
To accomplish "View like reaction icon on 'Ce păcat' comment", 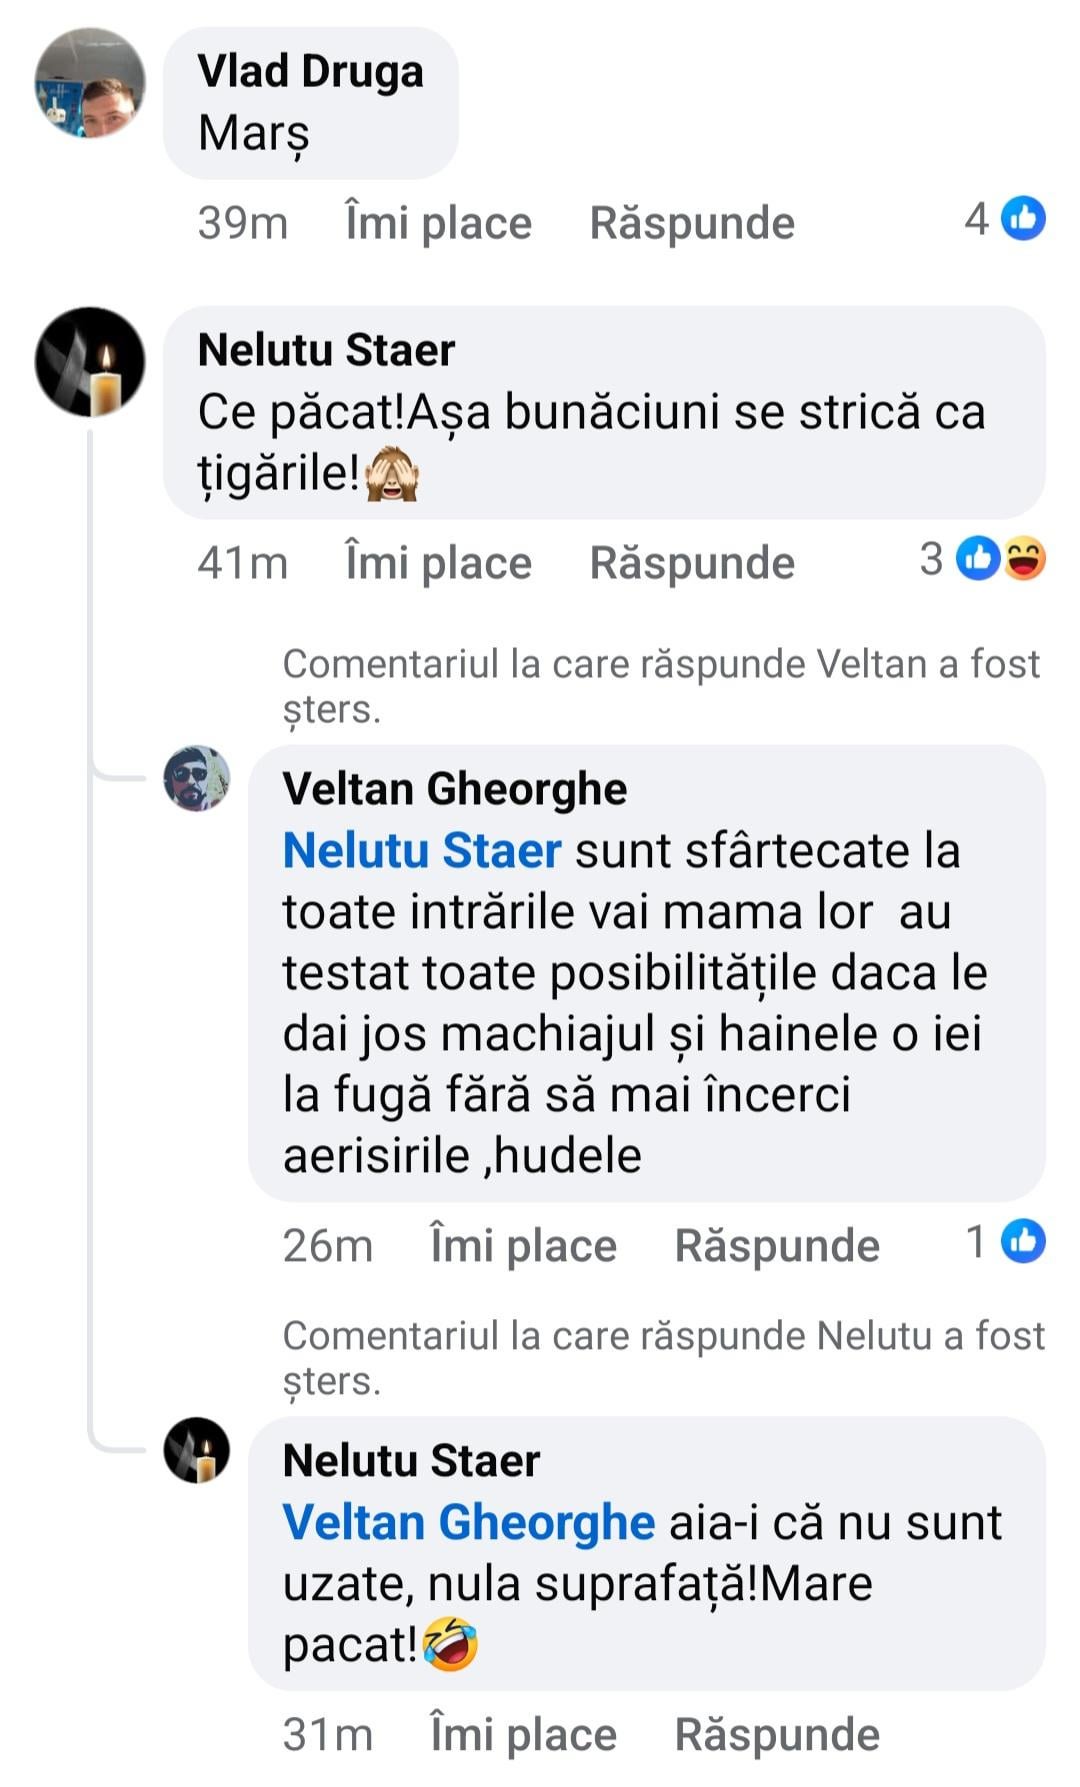I will click(x=977, y=559).
